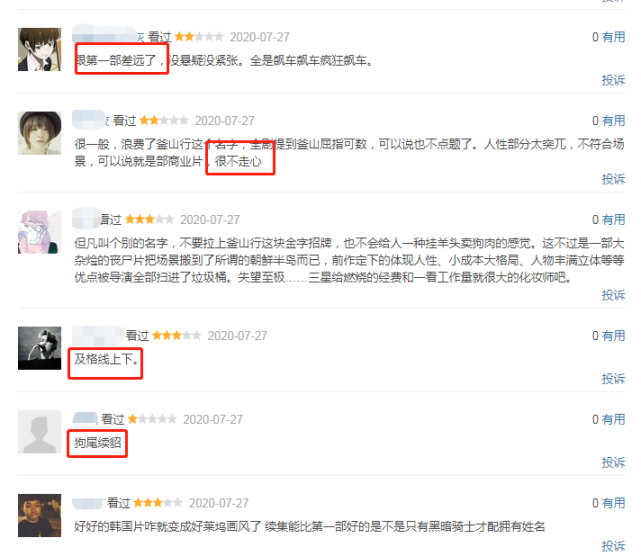
Task: Open the pink pastel anime avatar
Action: [x=40, y=232]
